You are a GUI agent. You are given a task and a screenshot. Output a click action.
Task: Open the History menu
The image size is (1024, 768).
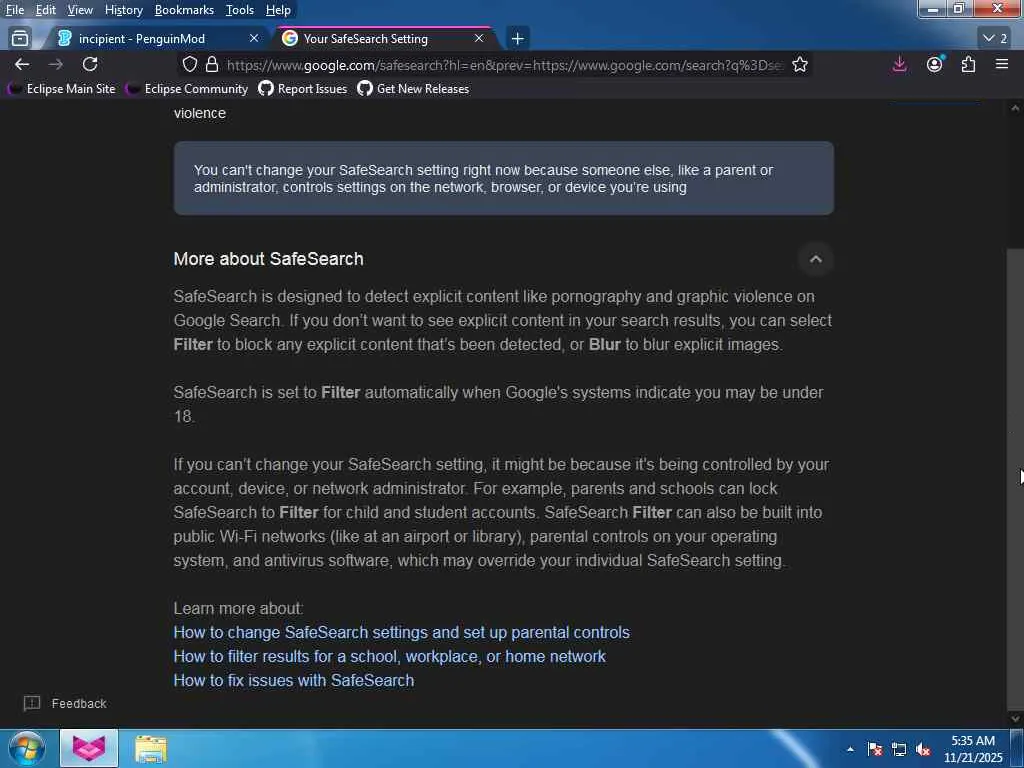123,10
